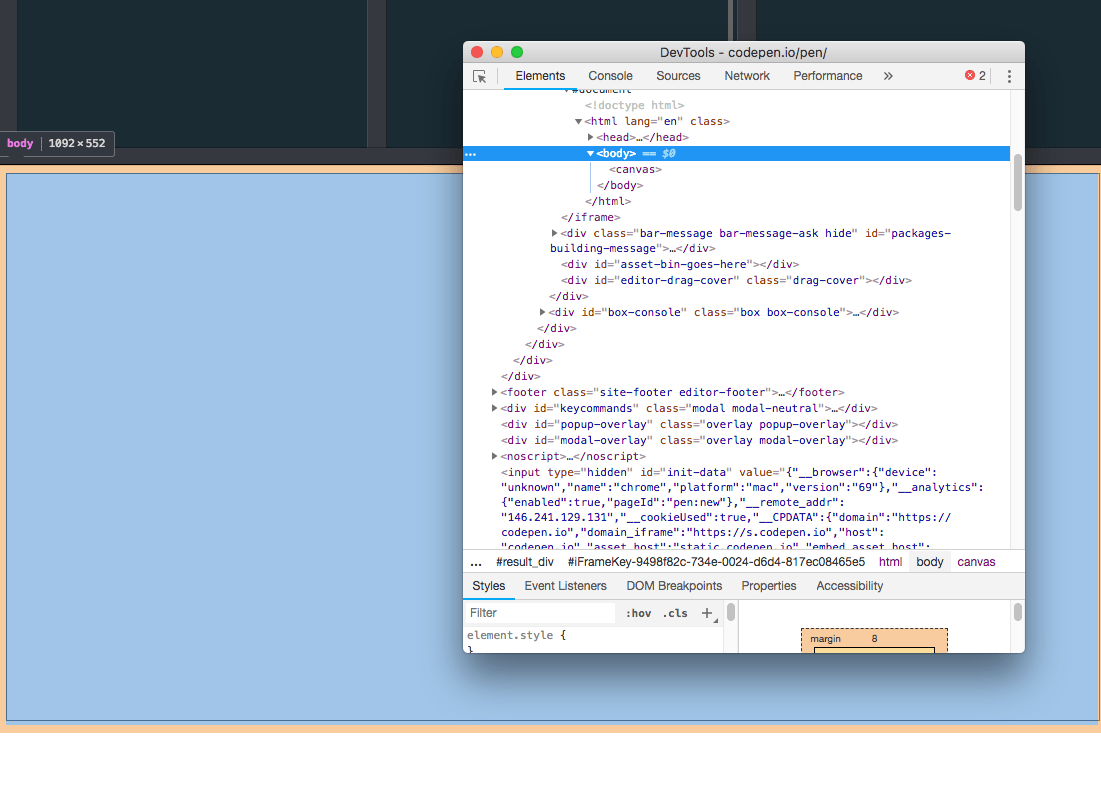Select the inspect element cursor tool
The image size is (1101, 789).
coord(481,75)
